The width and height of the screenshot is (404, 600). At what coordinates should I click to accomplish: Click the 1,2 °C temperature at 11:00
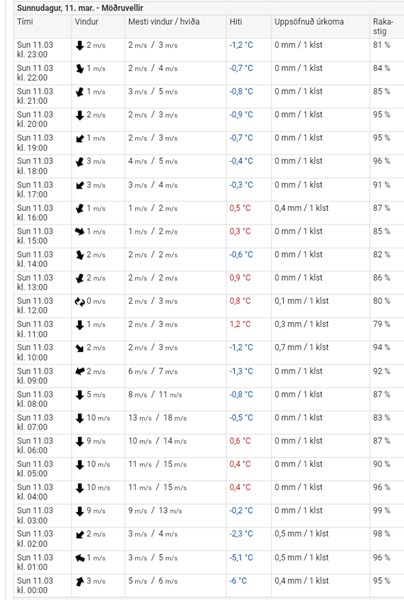pyautogui.click(x=240, y=324)
